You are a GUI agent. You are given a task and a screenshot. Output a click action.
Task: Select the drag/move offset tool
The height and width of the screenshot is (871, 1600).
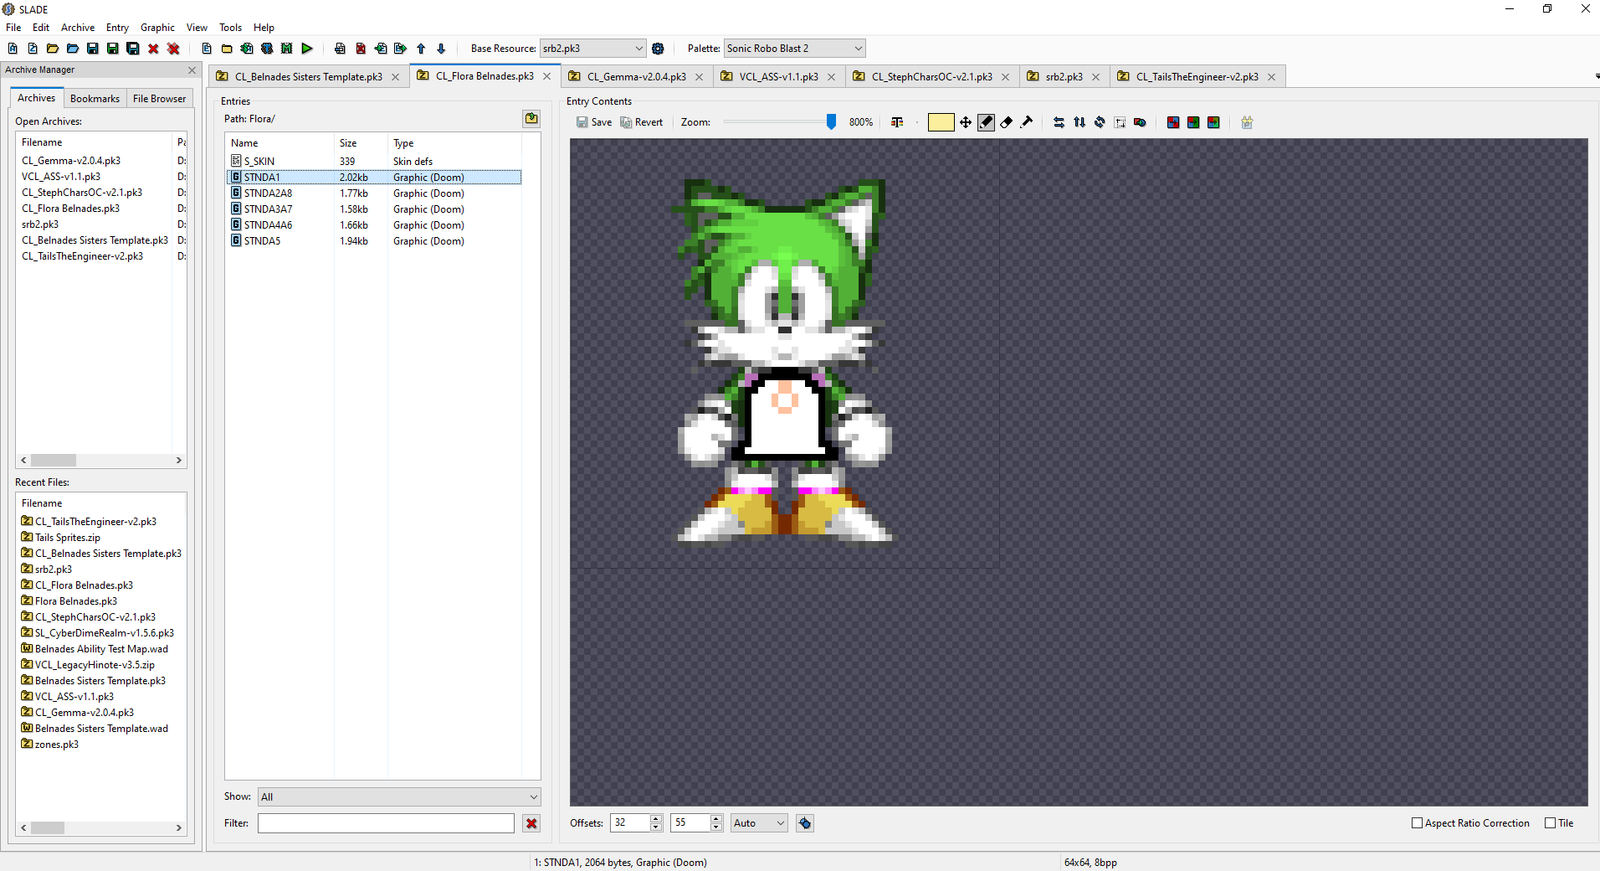[x=965, y=122]
